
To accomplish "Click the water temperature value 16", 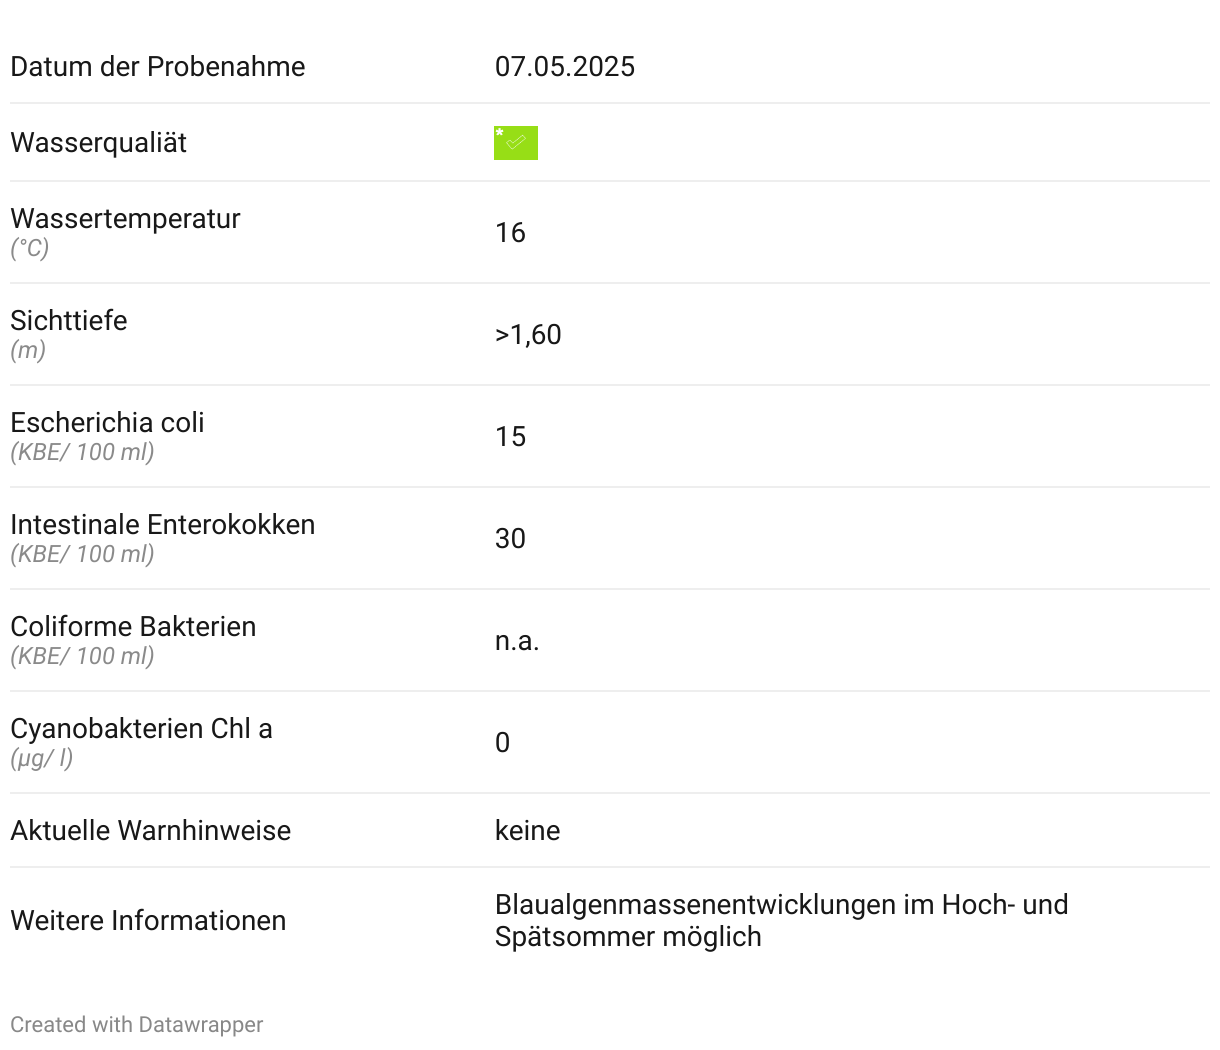I will 509,232.
